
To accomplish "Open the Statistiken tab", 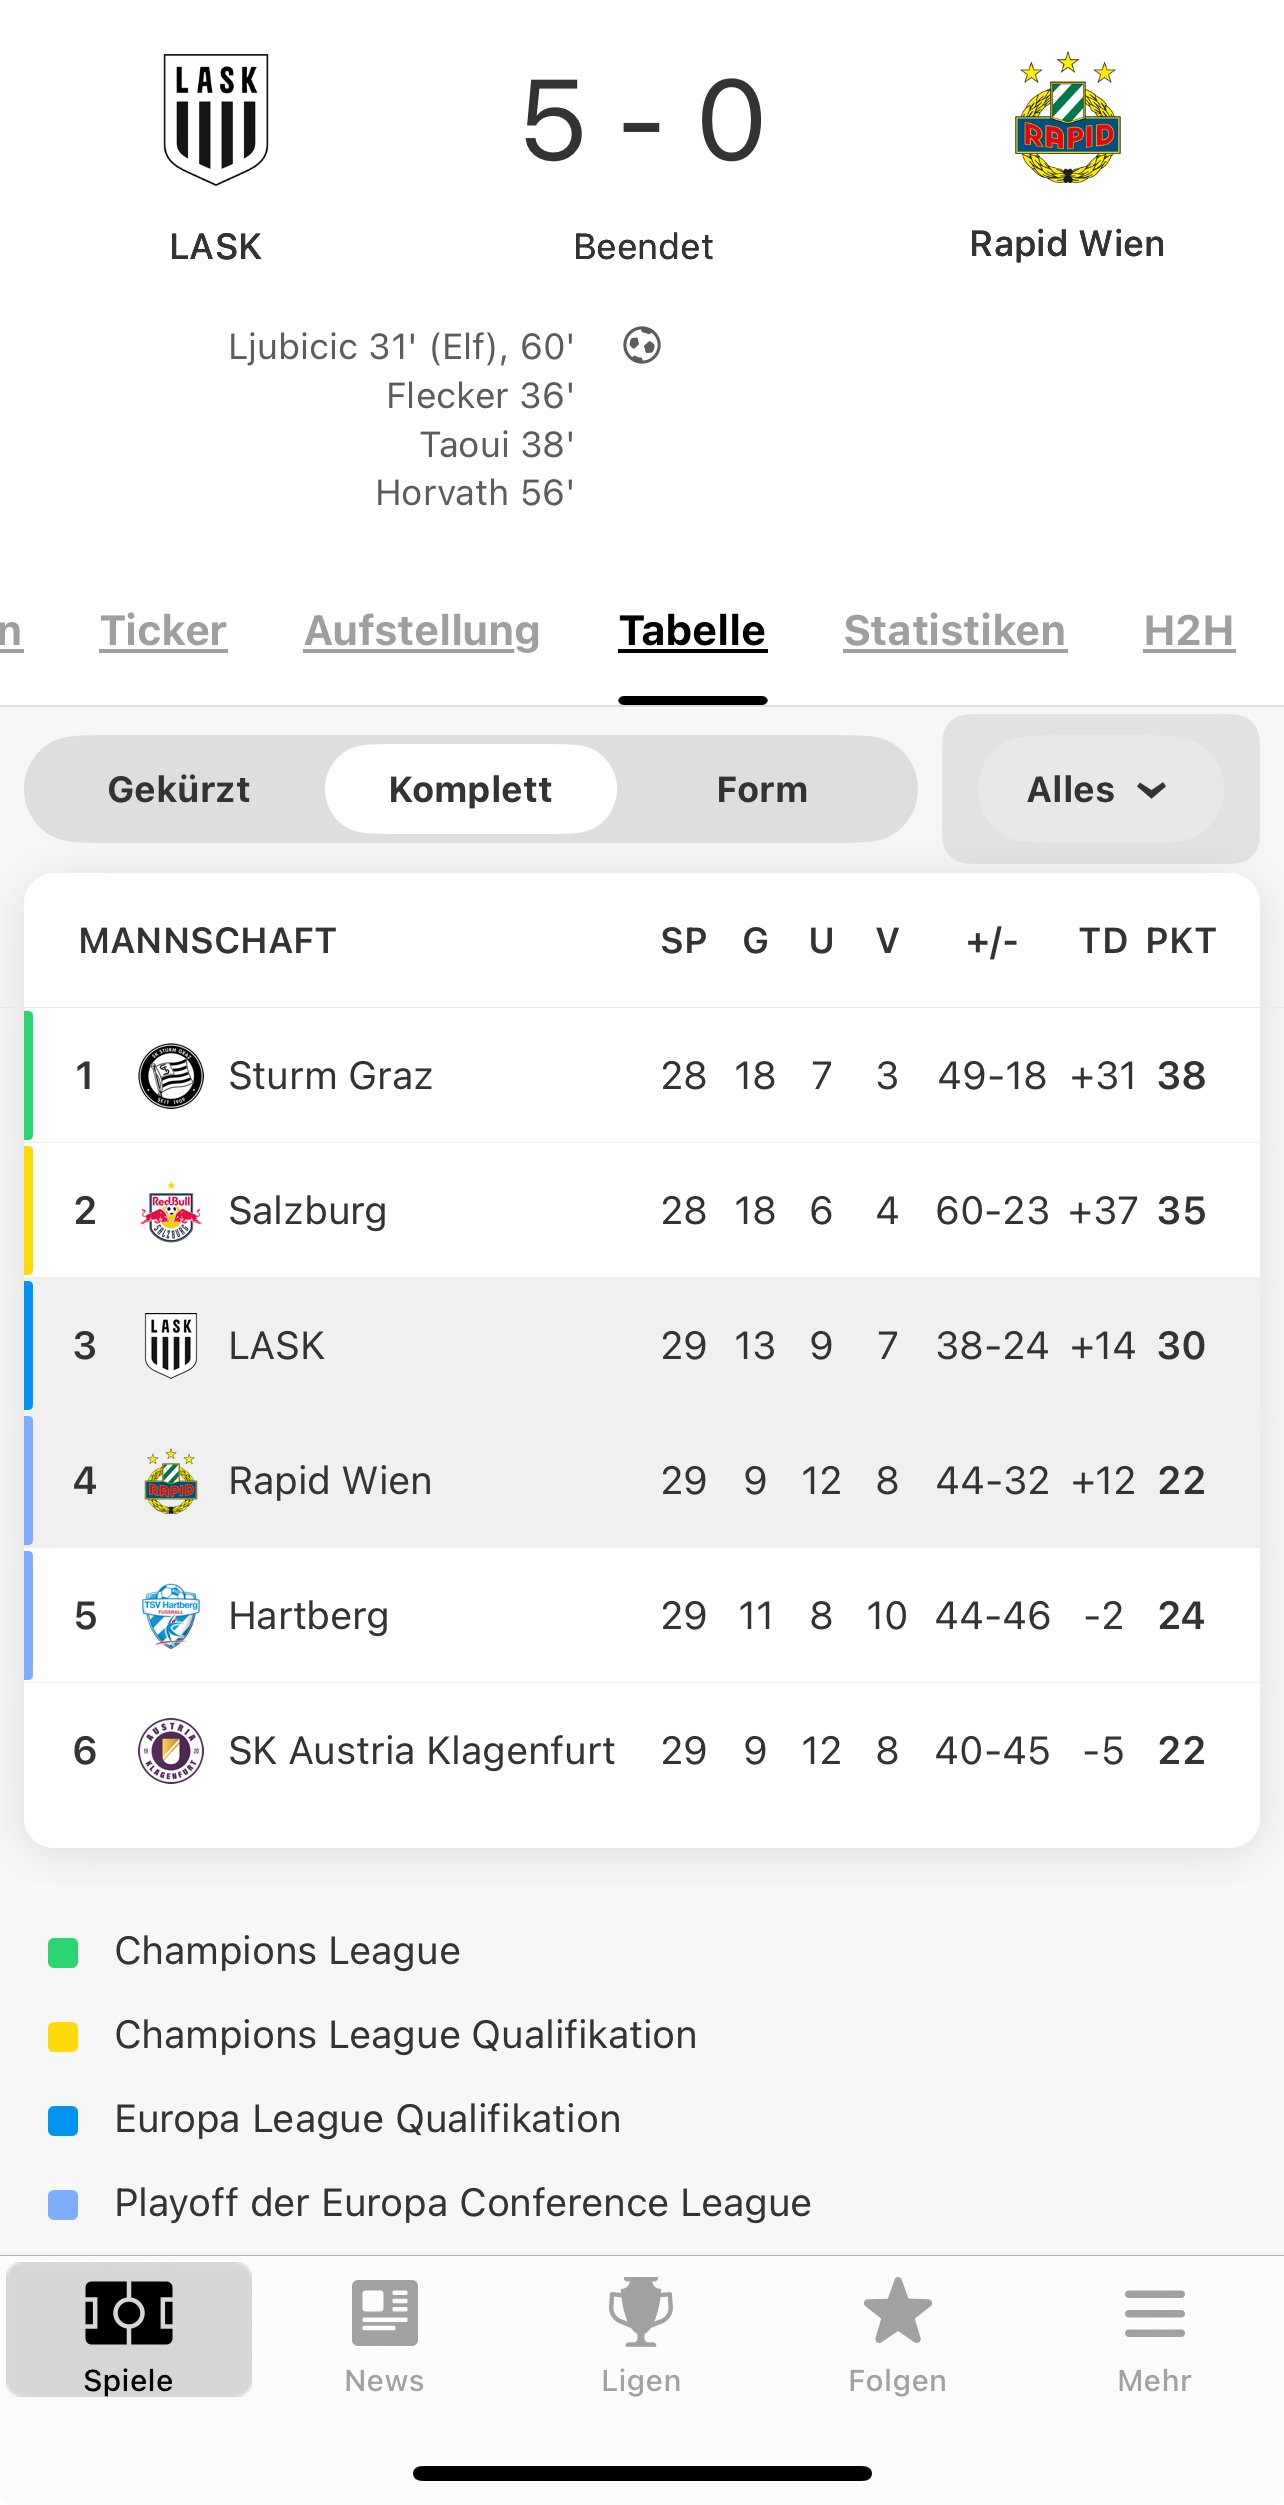I will (x=954, y=631).
